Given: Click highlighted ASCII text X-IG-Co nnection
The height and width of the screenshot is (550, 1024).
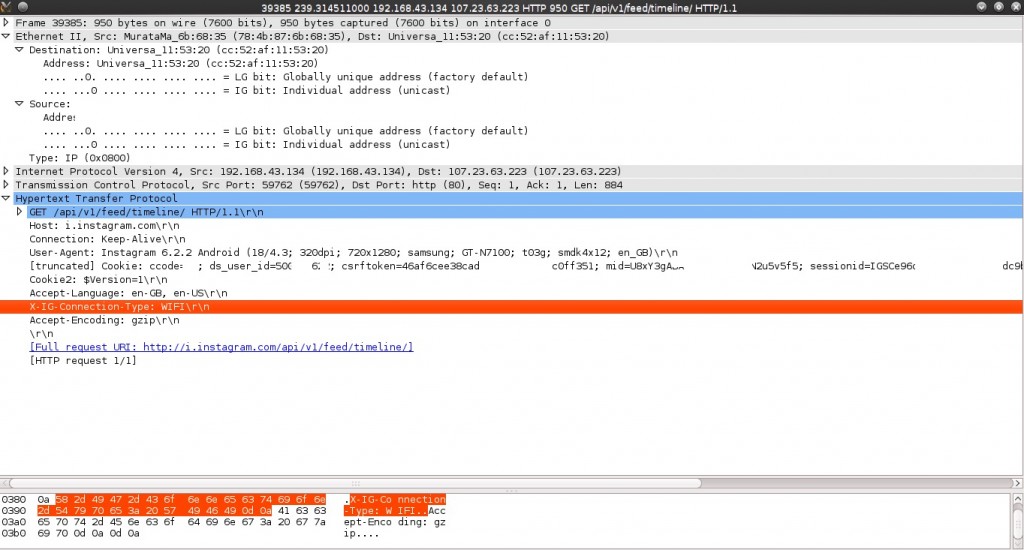Looking at the screenshot, I should pyautogui.click(x=398, y=500).
